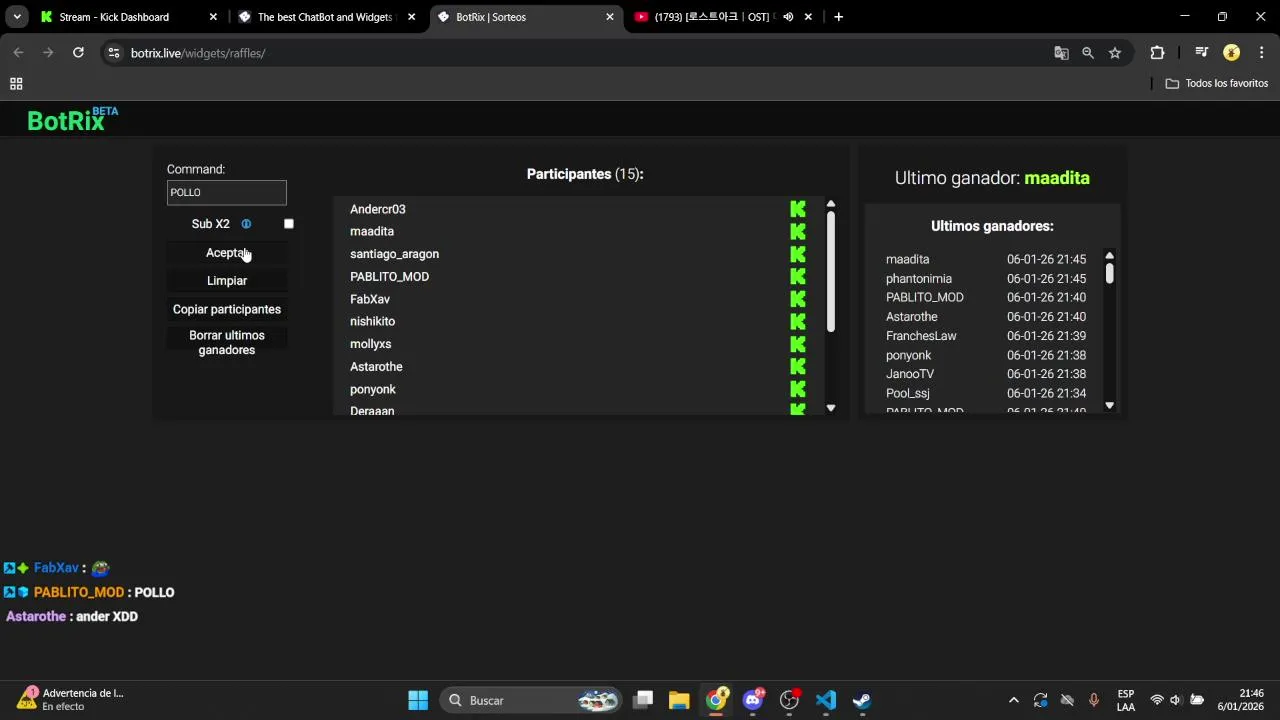Expand hidden system tray icons chevron

1014,700
